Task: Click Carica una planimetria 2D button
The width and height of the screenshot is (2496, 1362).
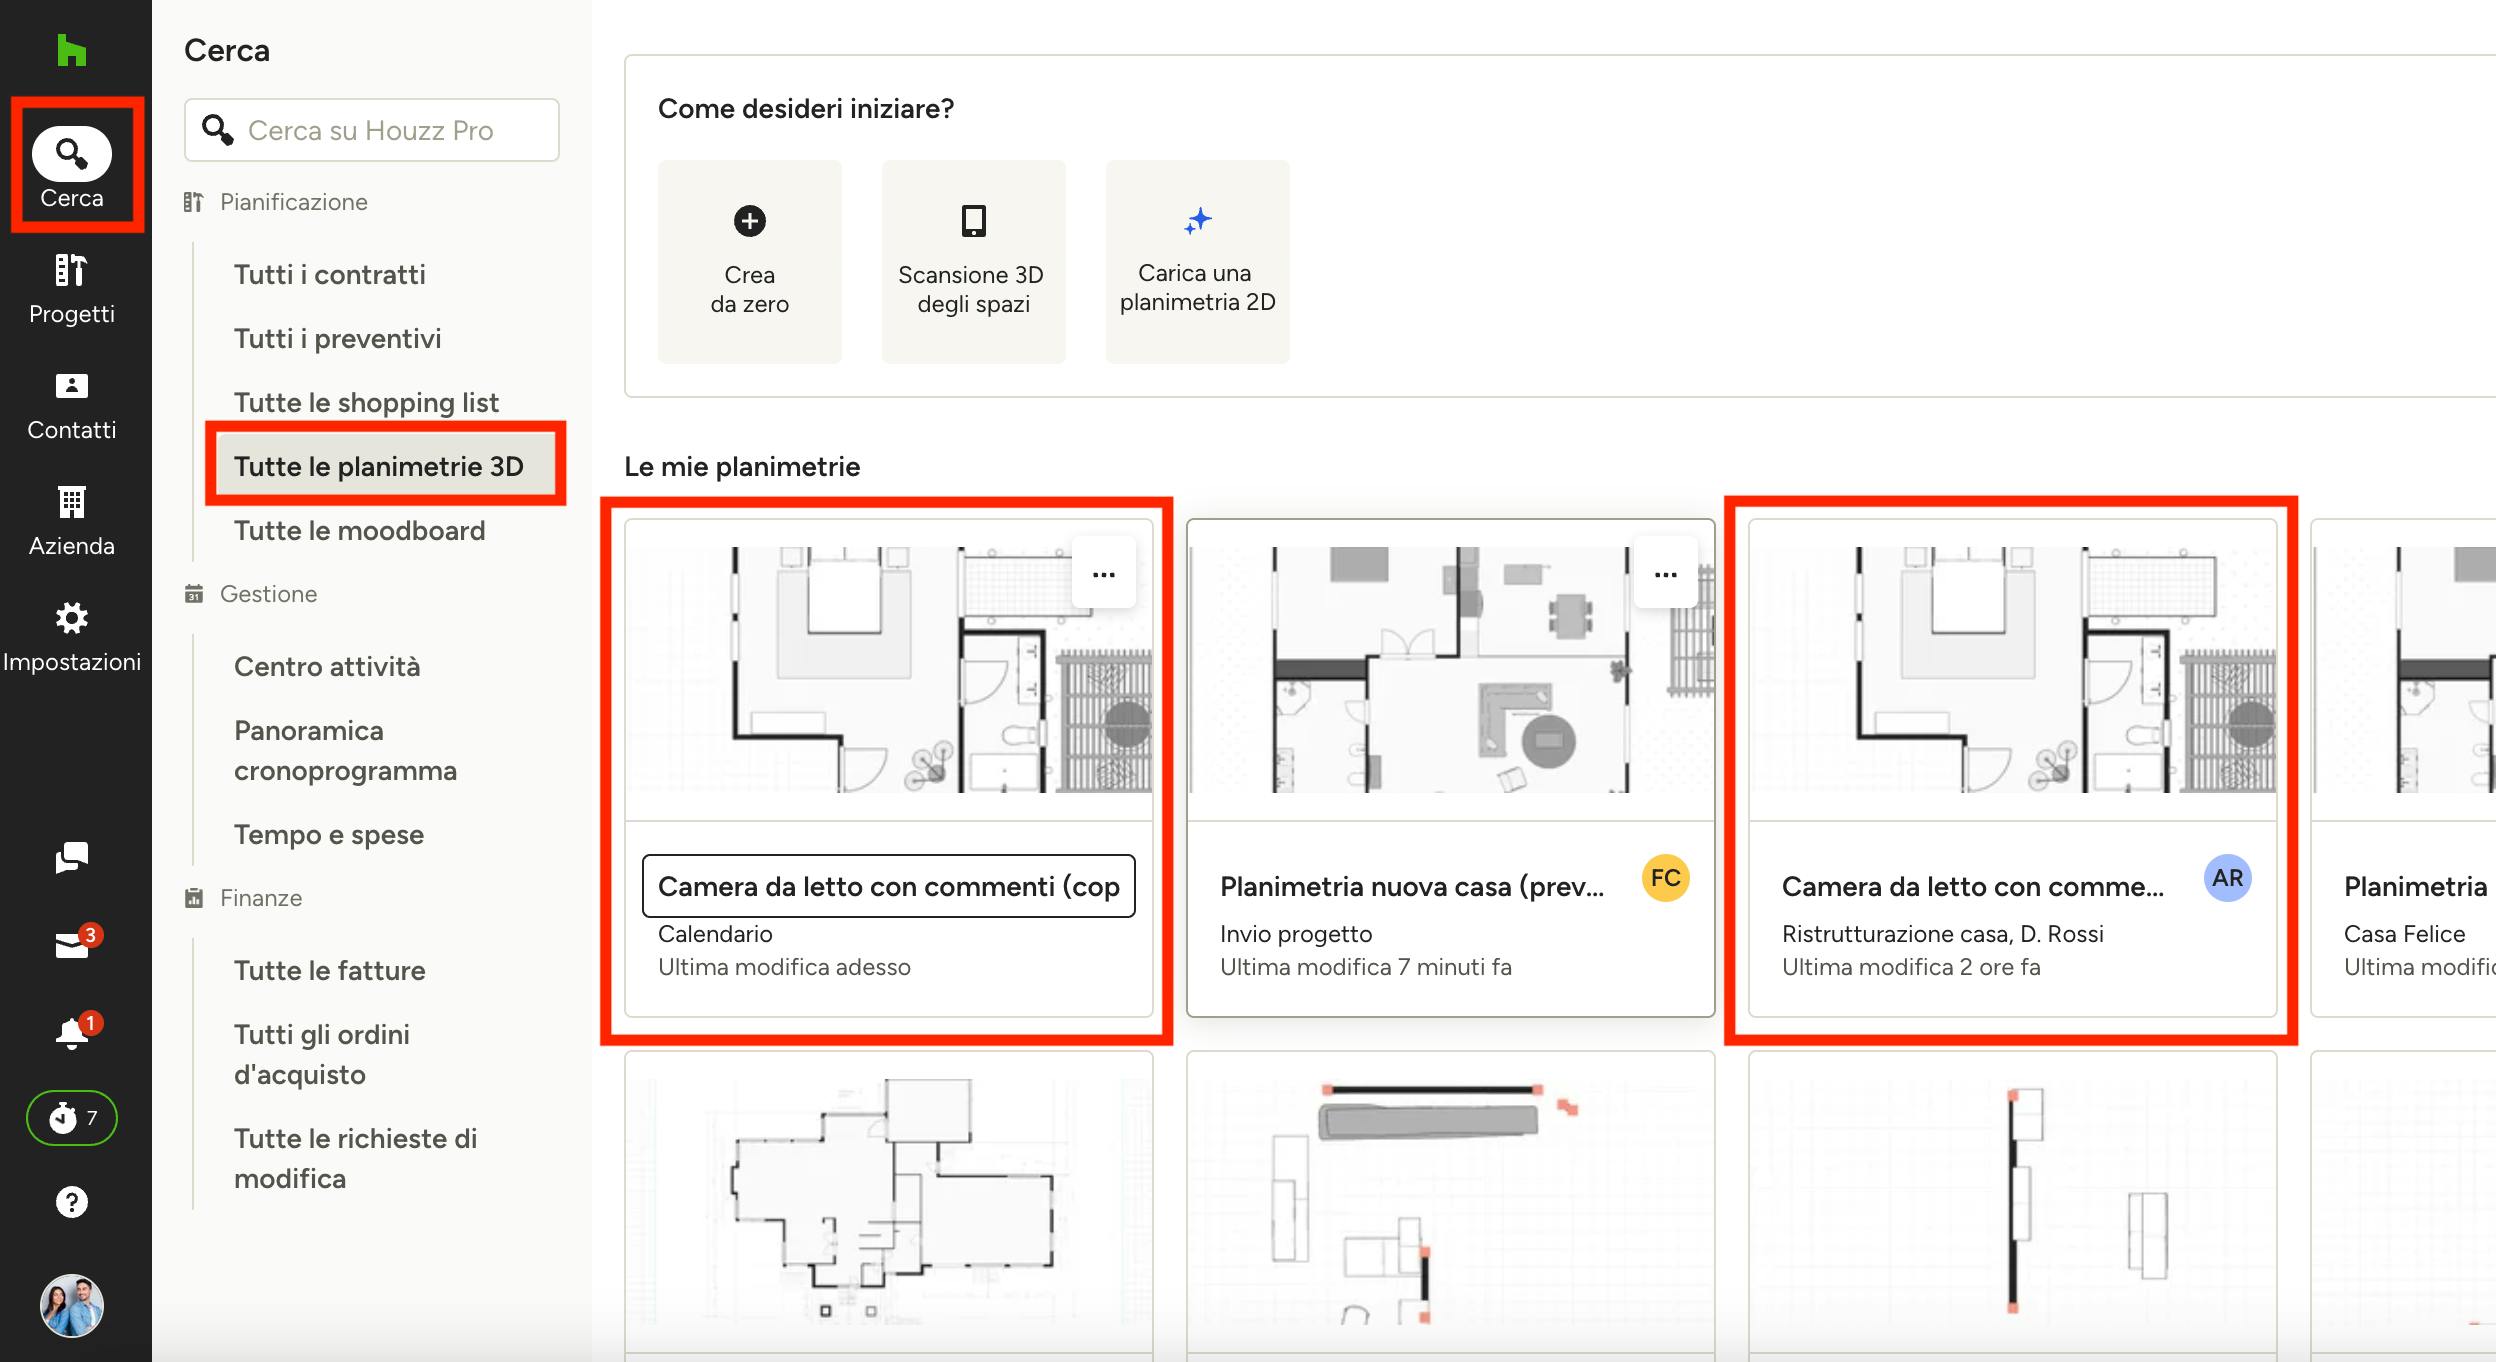Action: pos(1198,261)
